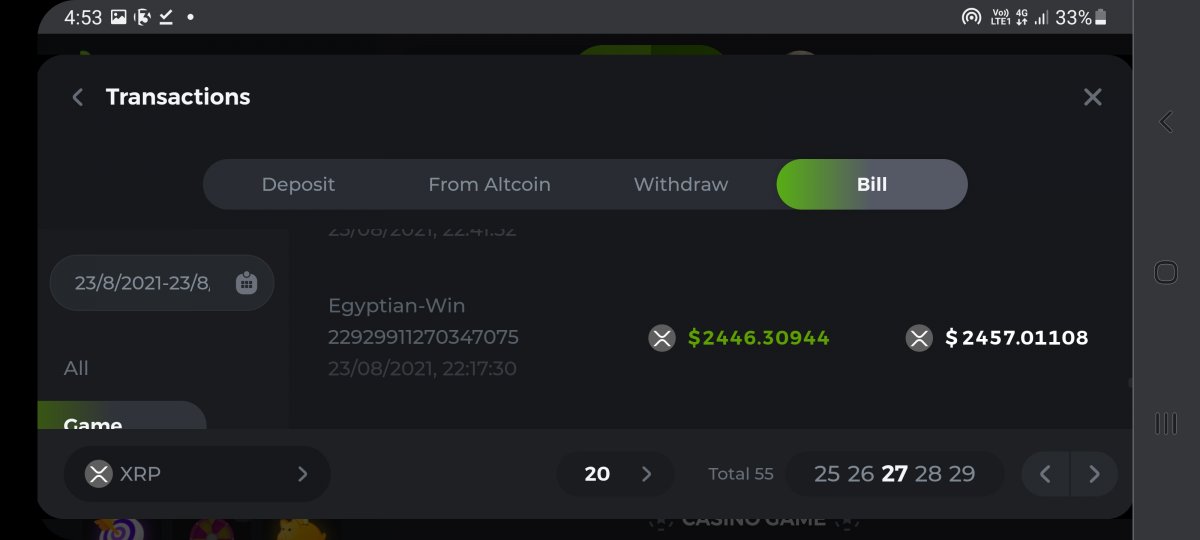Go back from Transactions screen

(x=78, y=97)
